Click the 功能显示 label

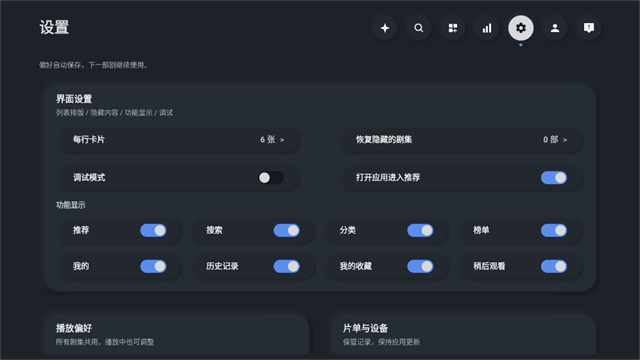click(x=71, y=205)
